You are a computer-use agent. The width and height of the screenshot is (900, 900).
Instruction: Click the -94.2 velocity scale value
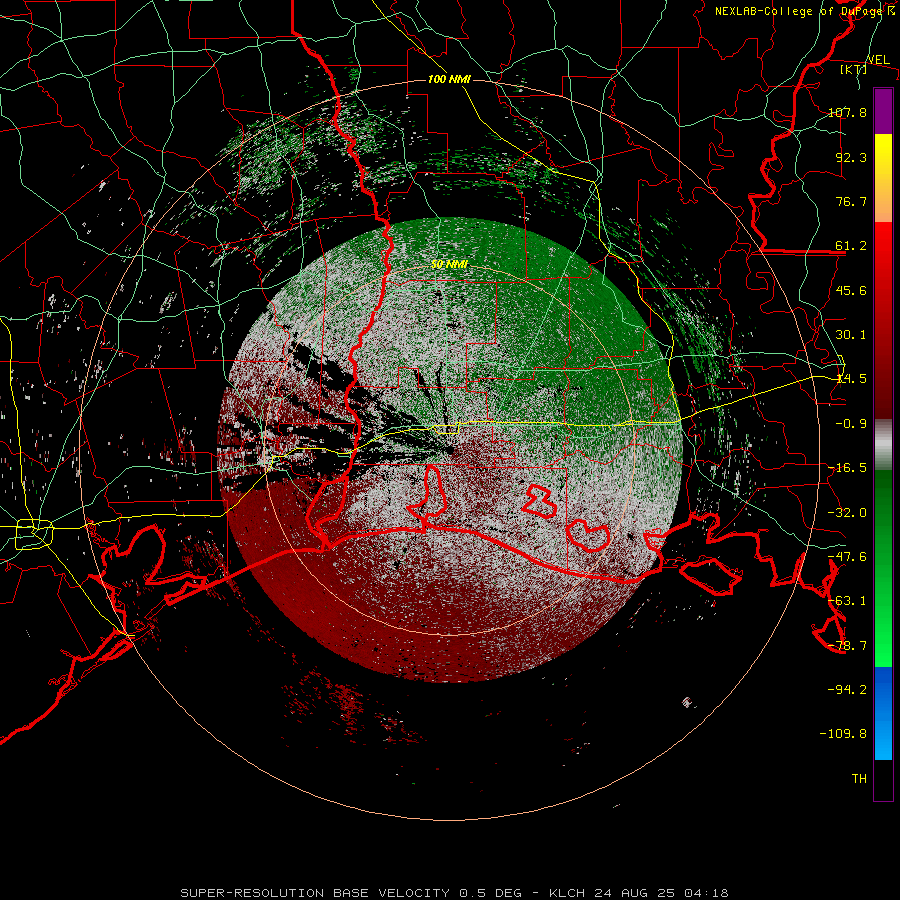847,689
